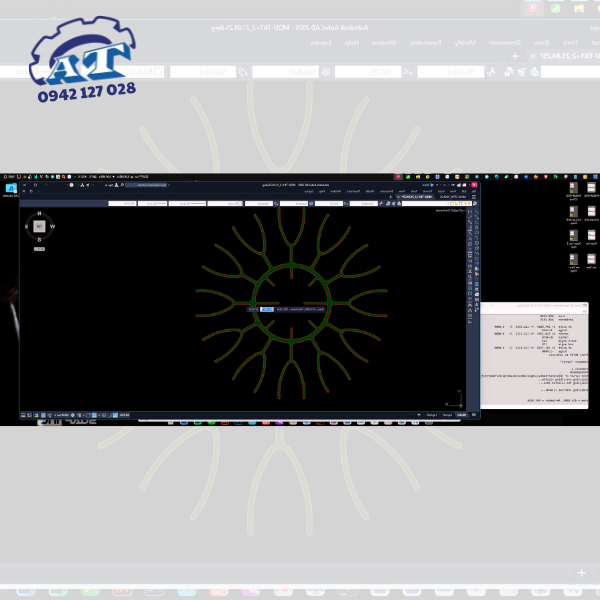Image resolution: width=600 pixels, height=600 pixels.
Task: Click the red AutoCAD application logo icon
Action: (x=474, y=185)
